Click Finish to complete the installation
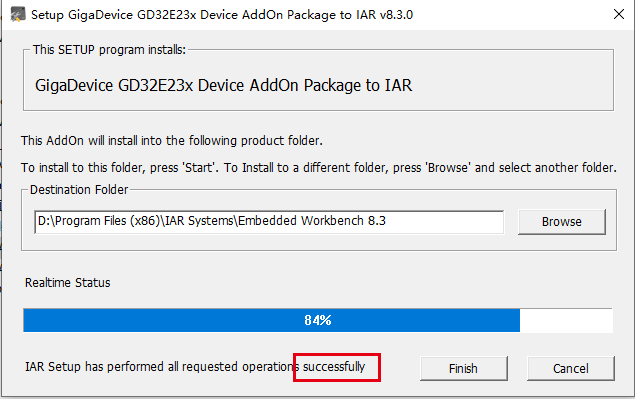This screenshot has height=399, width=635. click(463, 368)
